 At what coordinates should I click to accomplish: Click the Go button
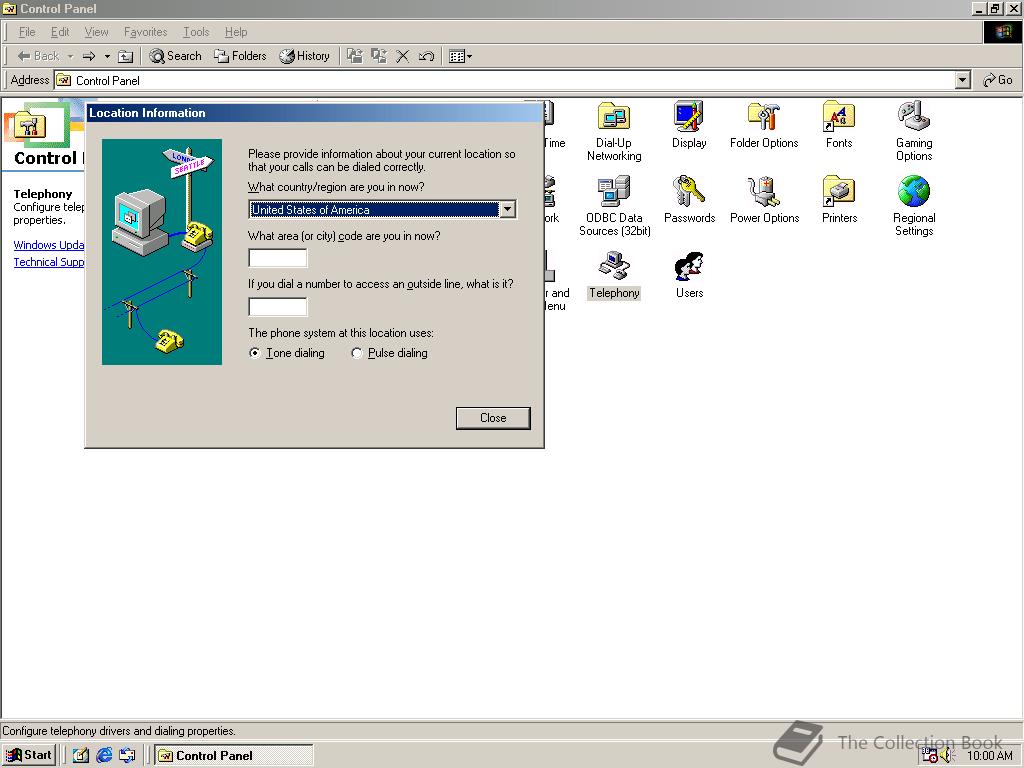998,80
